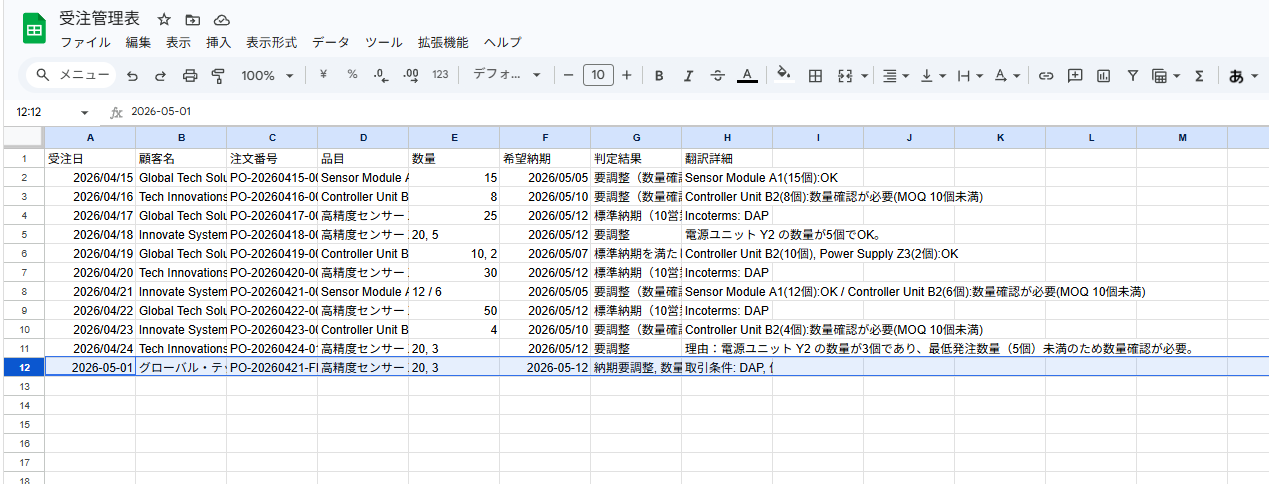Select column header G
This screenshot has height=484, width=1269.
click(x=636, y=137)
